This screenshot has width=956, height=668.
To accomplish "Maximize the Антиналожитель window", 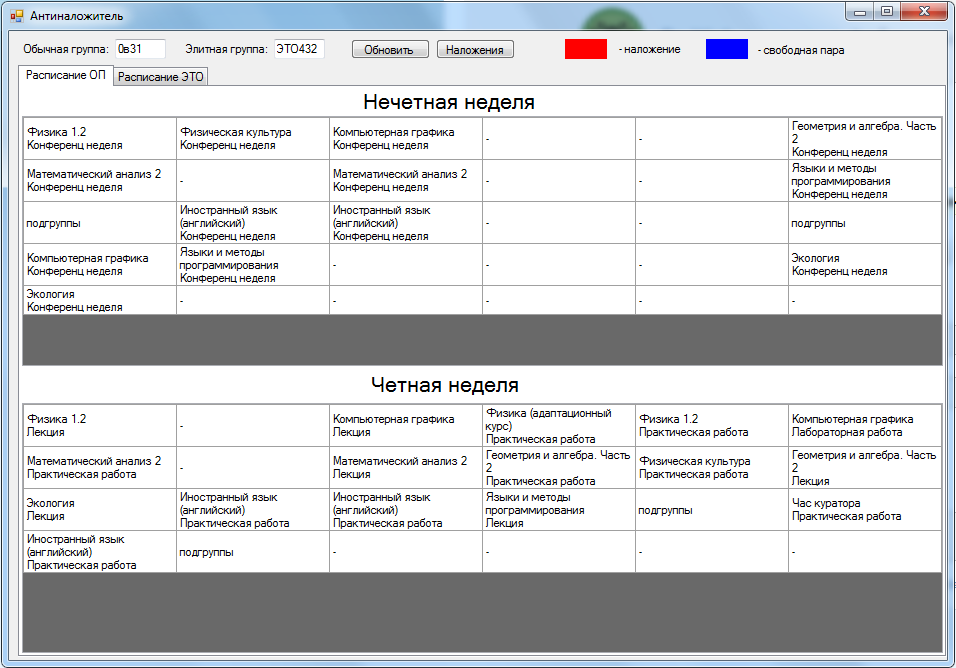I will pyautogui.click(x=886, y=12).
